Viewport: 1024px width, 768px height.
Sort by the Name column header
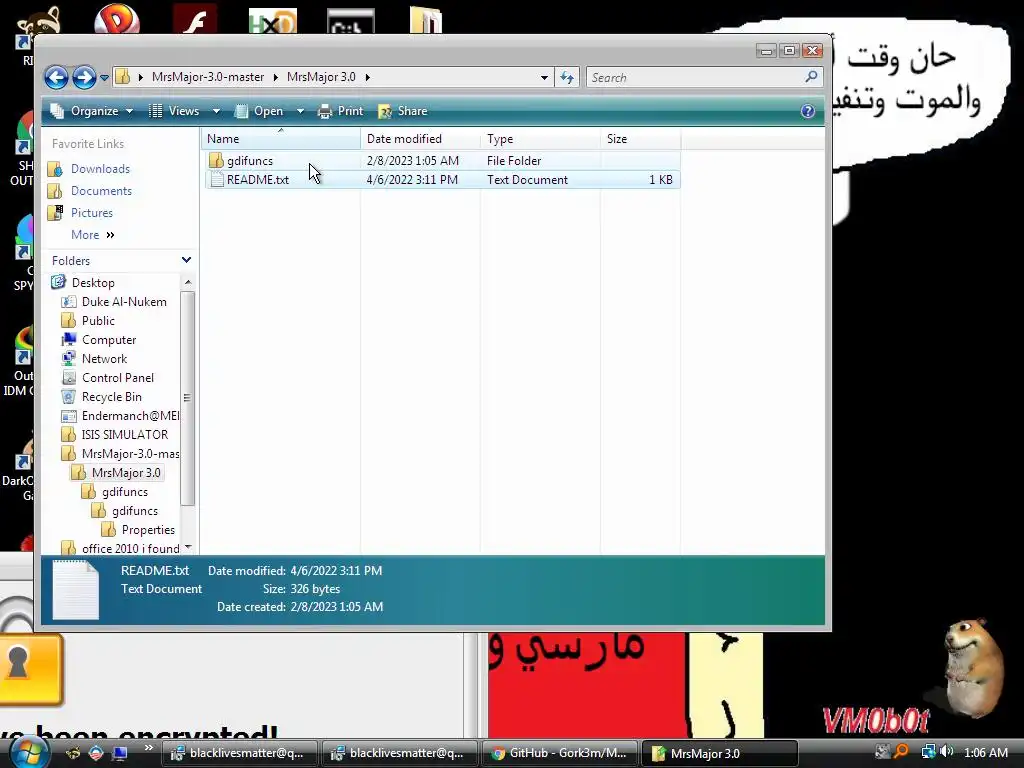coord(281,138)
